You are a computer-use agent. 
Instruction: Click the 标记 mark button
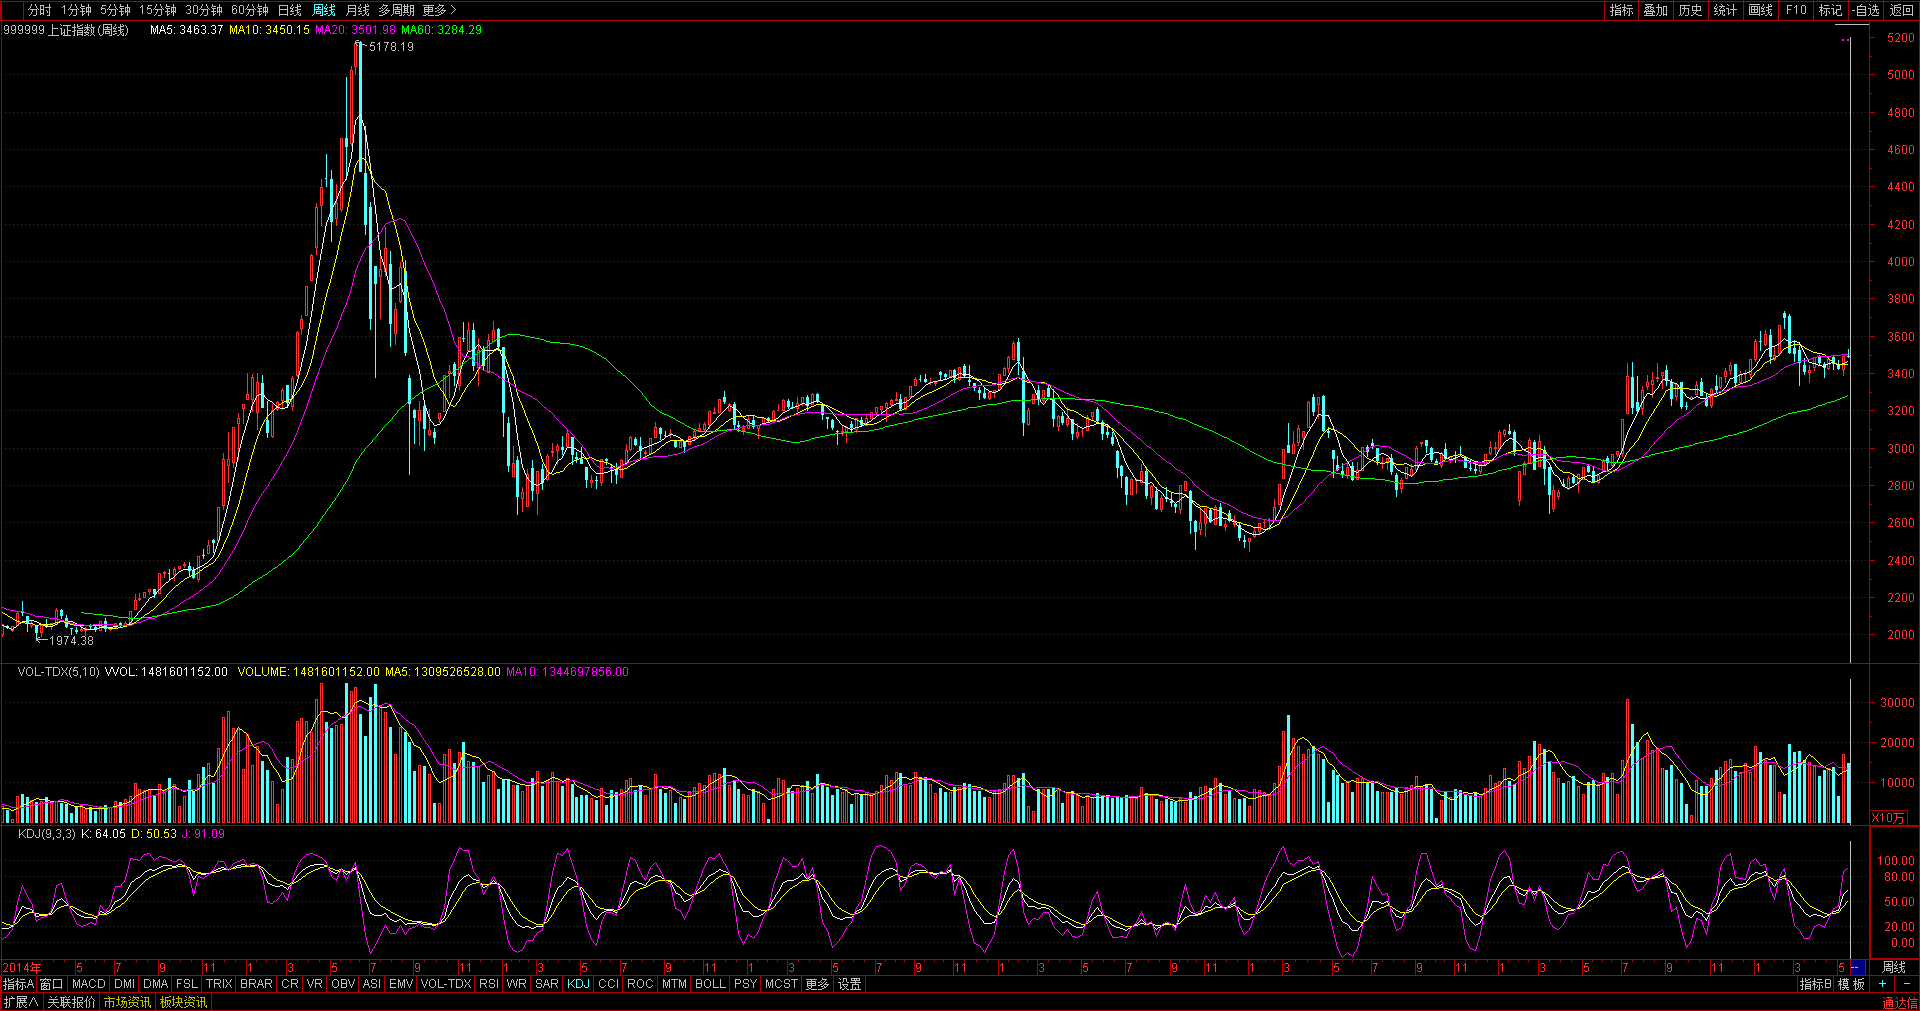[1830, 10]
